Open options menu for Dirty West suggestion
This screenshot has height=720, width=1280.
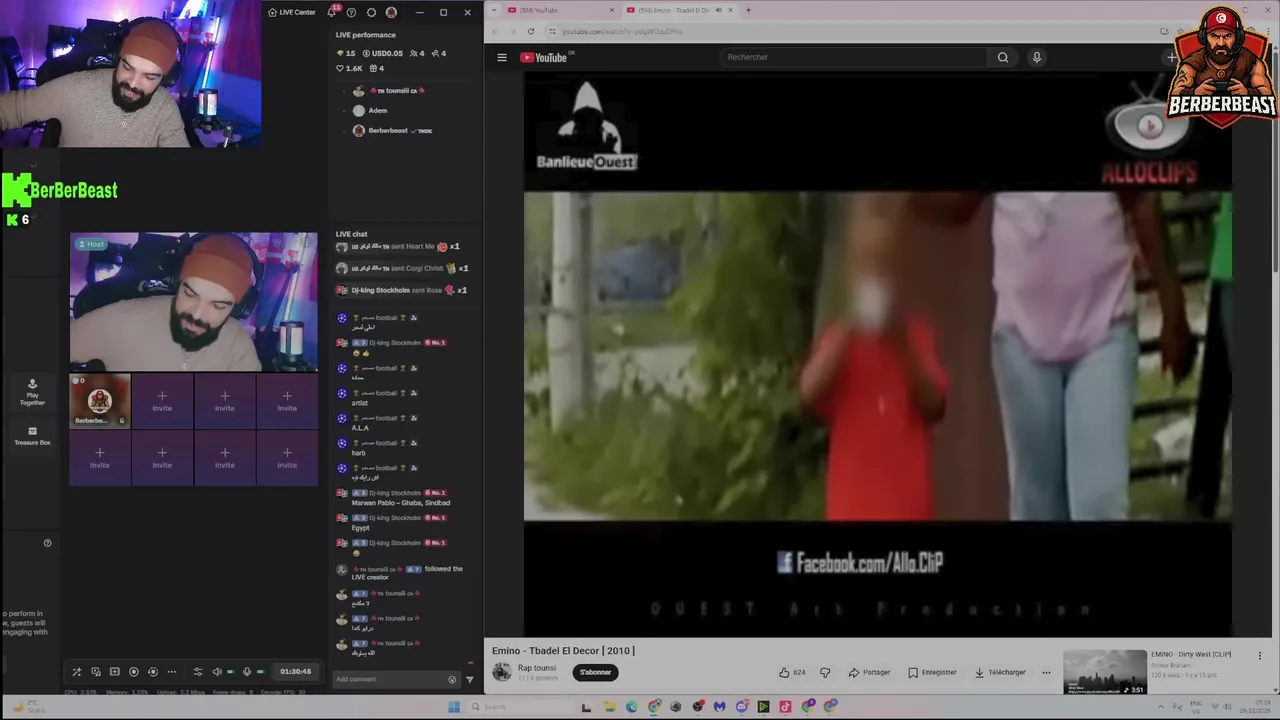coord(1259,656)
